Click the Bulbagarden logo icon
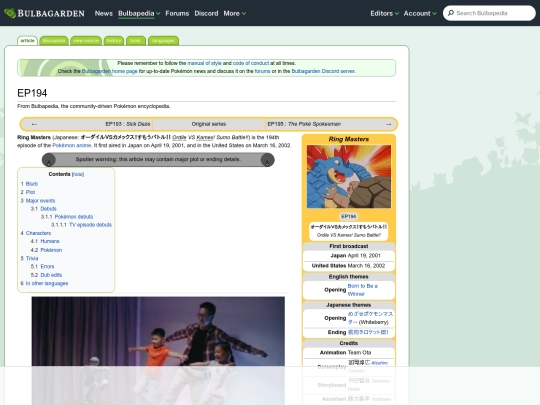 point(10,13)
